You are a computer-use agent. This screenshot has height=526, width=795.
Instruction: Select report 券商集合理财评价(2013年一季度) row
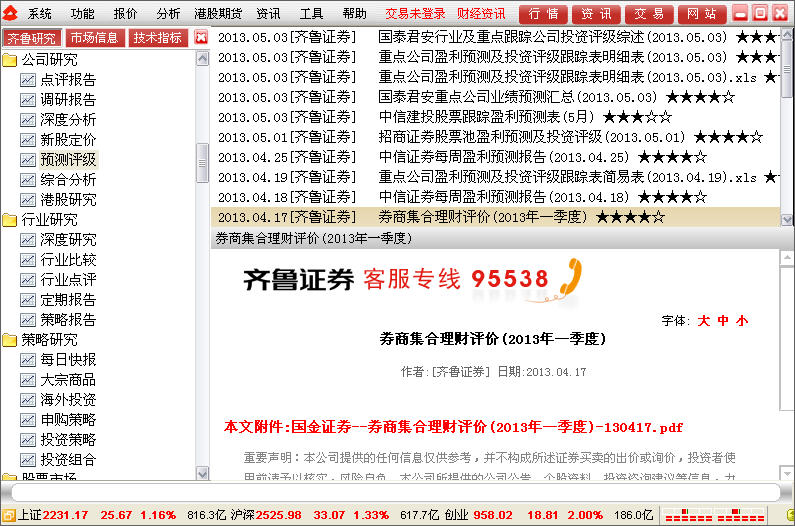click(495, 217)
